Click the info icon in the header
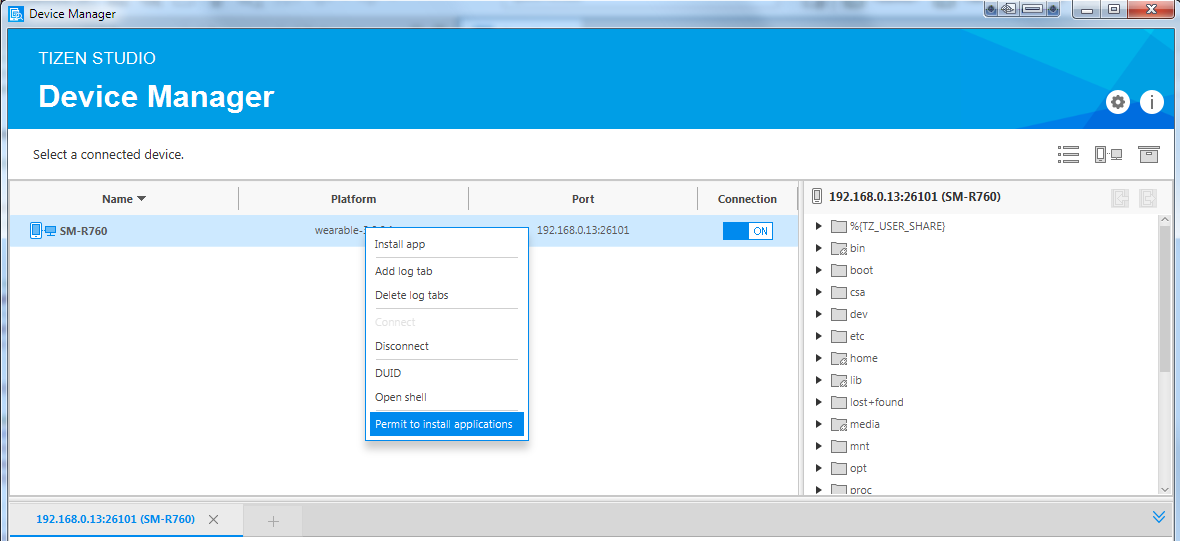This screenshot has height=541, width=1180. [1152, 102]
